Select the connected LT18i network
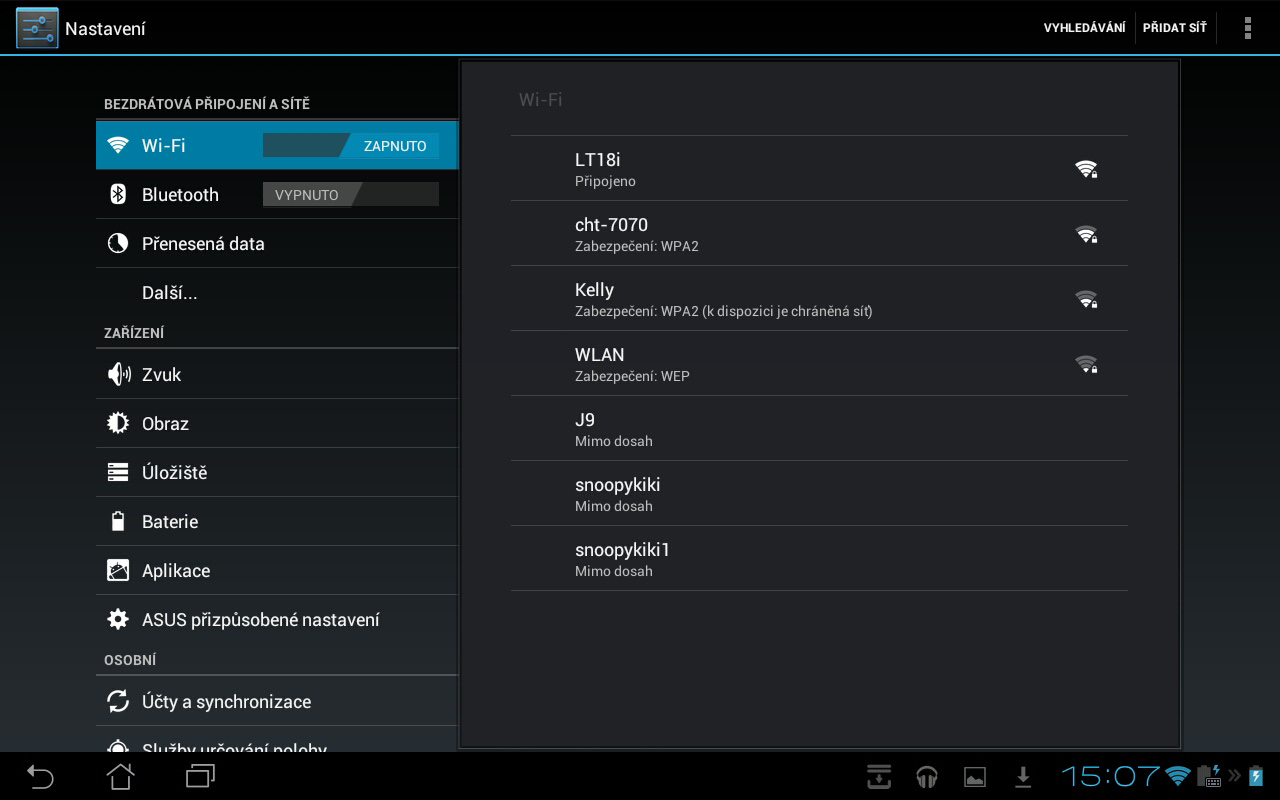This screenshot has width=1280, height=800. (x=819, y=169)
